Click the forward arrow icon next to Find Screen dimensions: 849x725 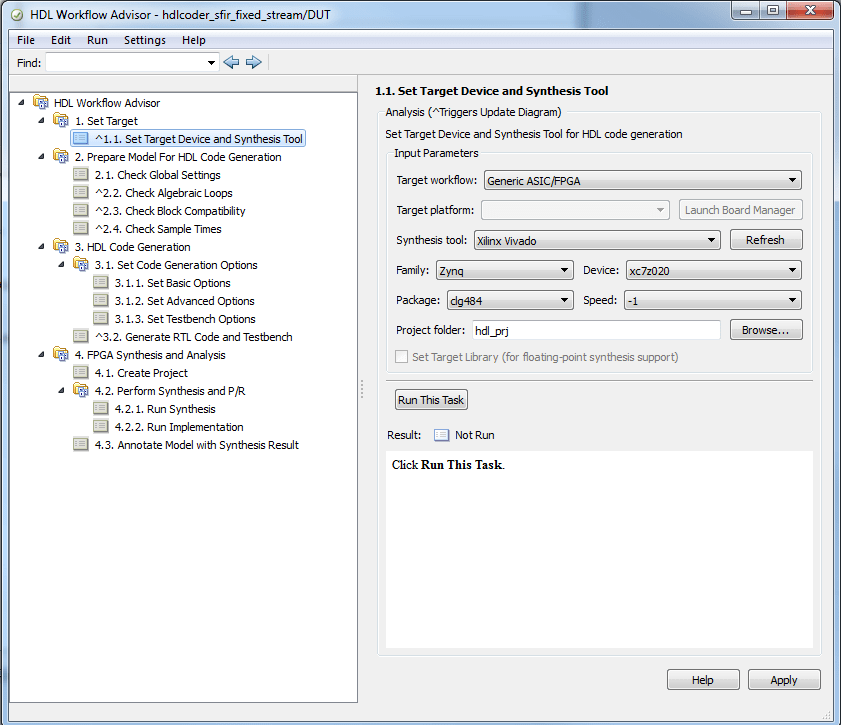tap(253, 62)
